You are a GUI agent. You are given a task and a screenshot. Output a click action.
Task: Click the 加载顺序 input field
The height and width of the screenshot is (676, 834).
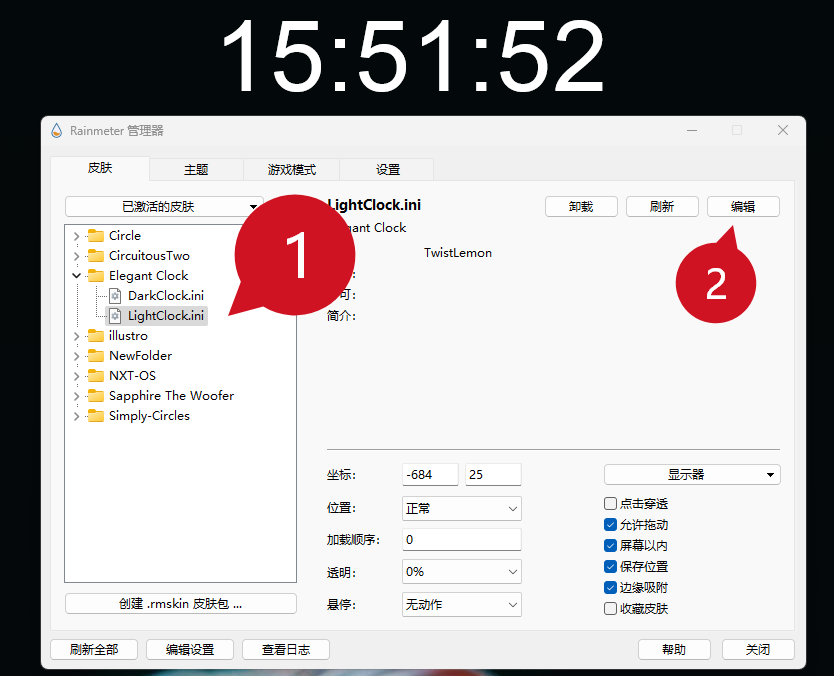[x=462, y=539]
